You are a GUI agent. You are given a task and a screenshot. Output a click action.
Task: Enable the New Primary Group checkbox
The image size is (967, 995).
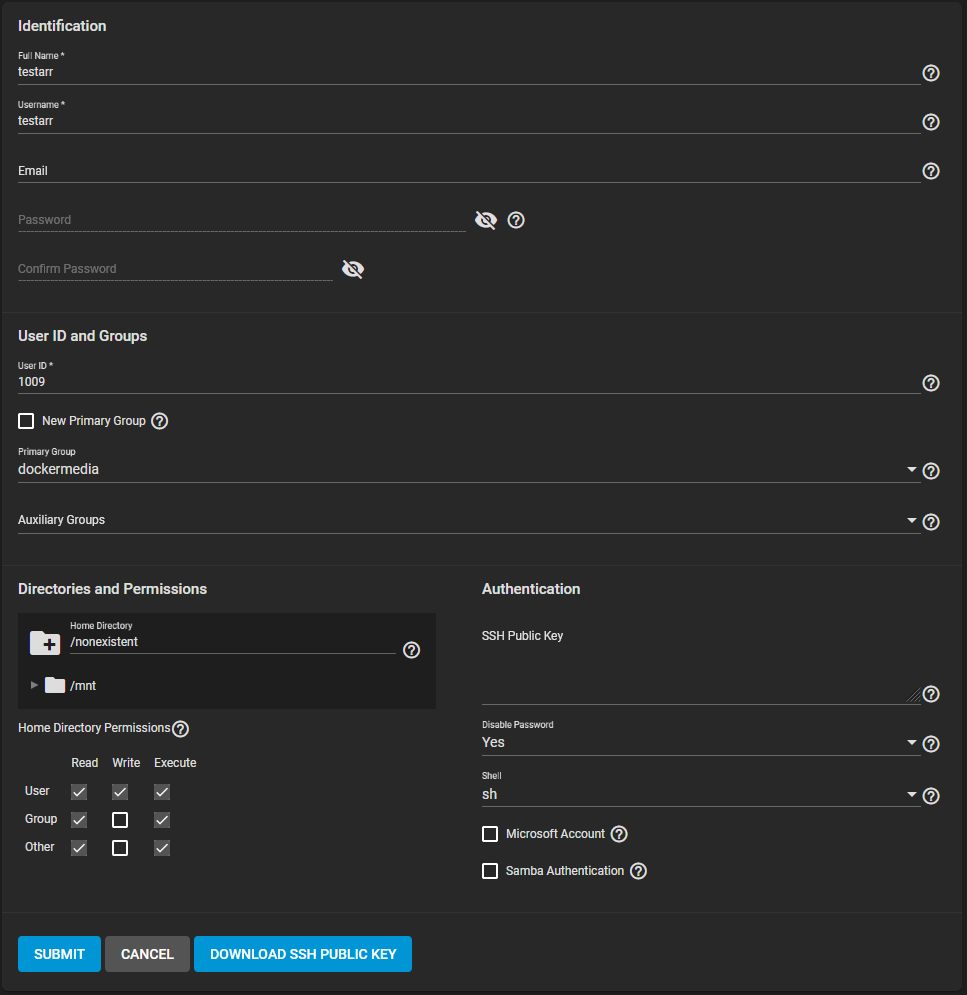(26, 421)
